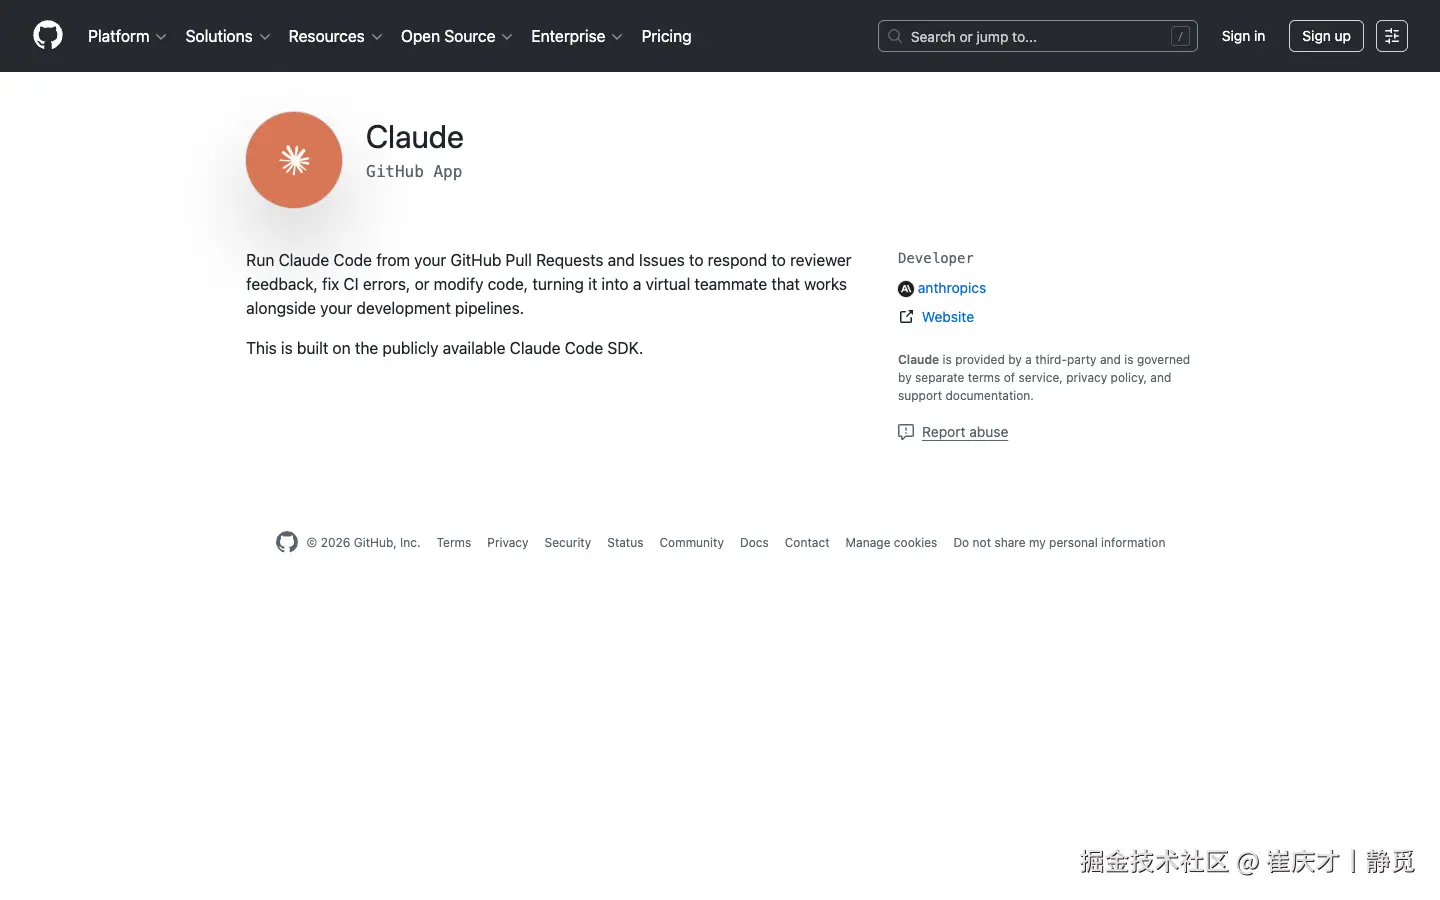
Task: Click the Report abuse speech bubble icon
Action: [x=905, y=431]
